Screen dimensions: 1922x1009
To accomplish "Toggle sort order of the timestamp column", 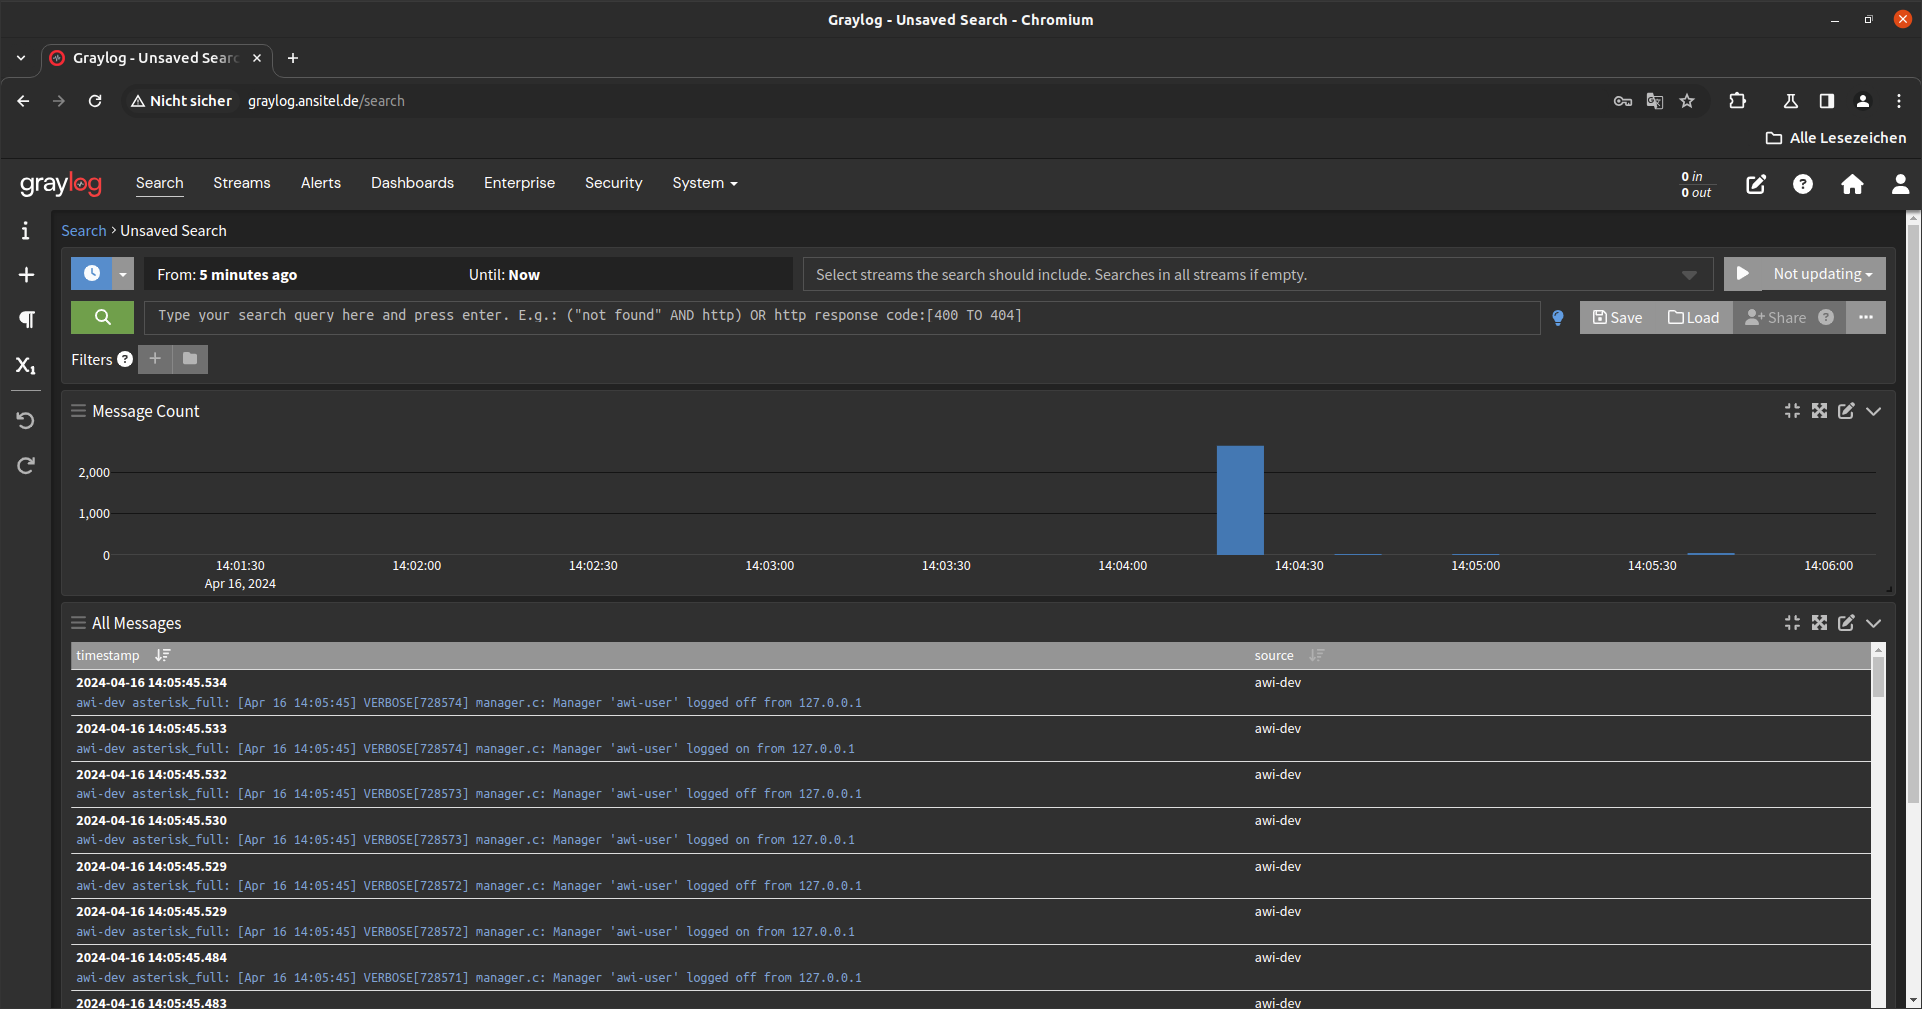I will [x=163, y=655].
